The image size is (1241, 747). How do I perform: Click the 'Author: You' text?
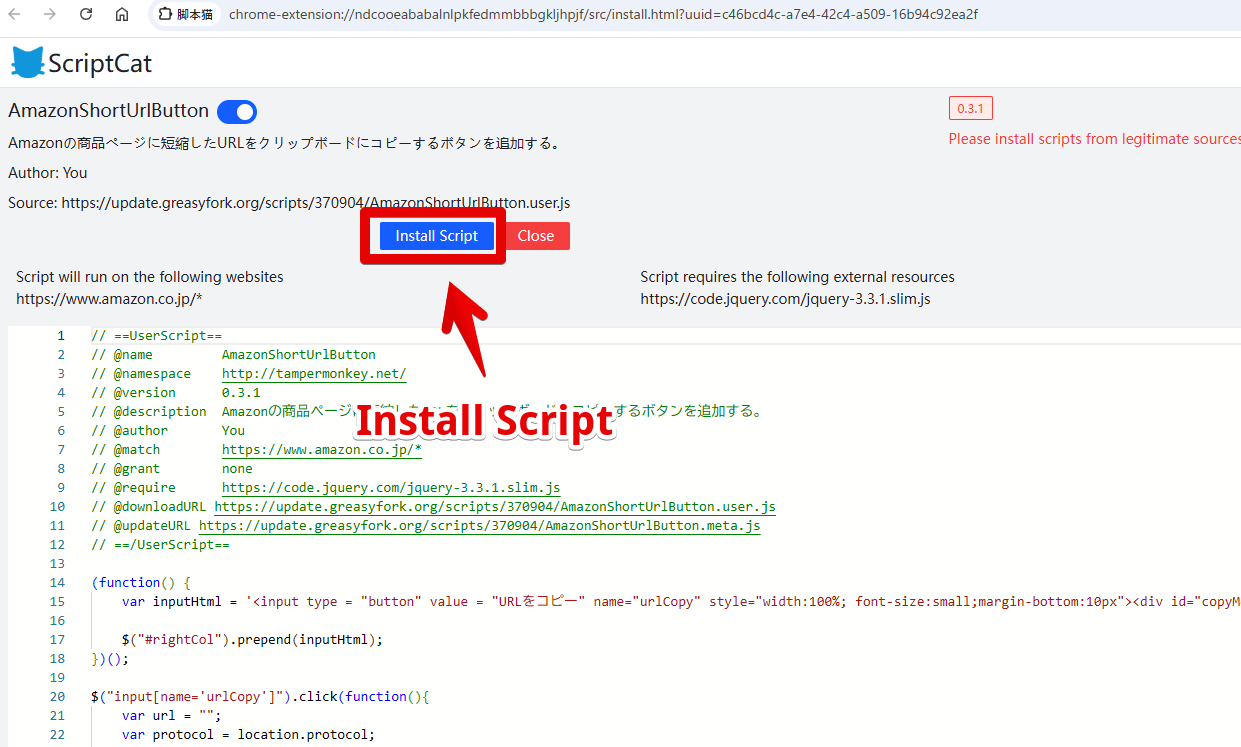tap(48, 173)
